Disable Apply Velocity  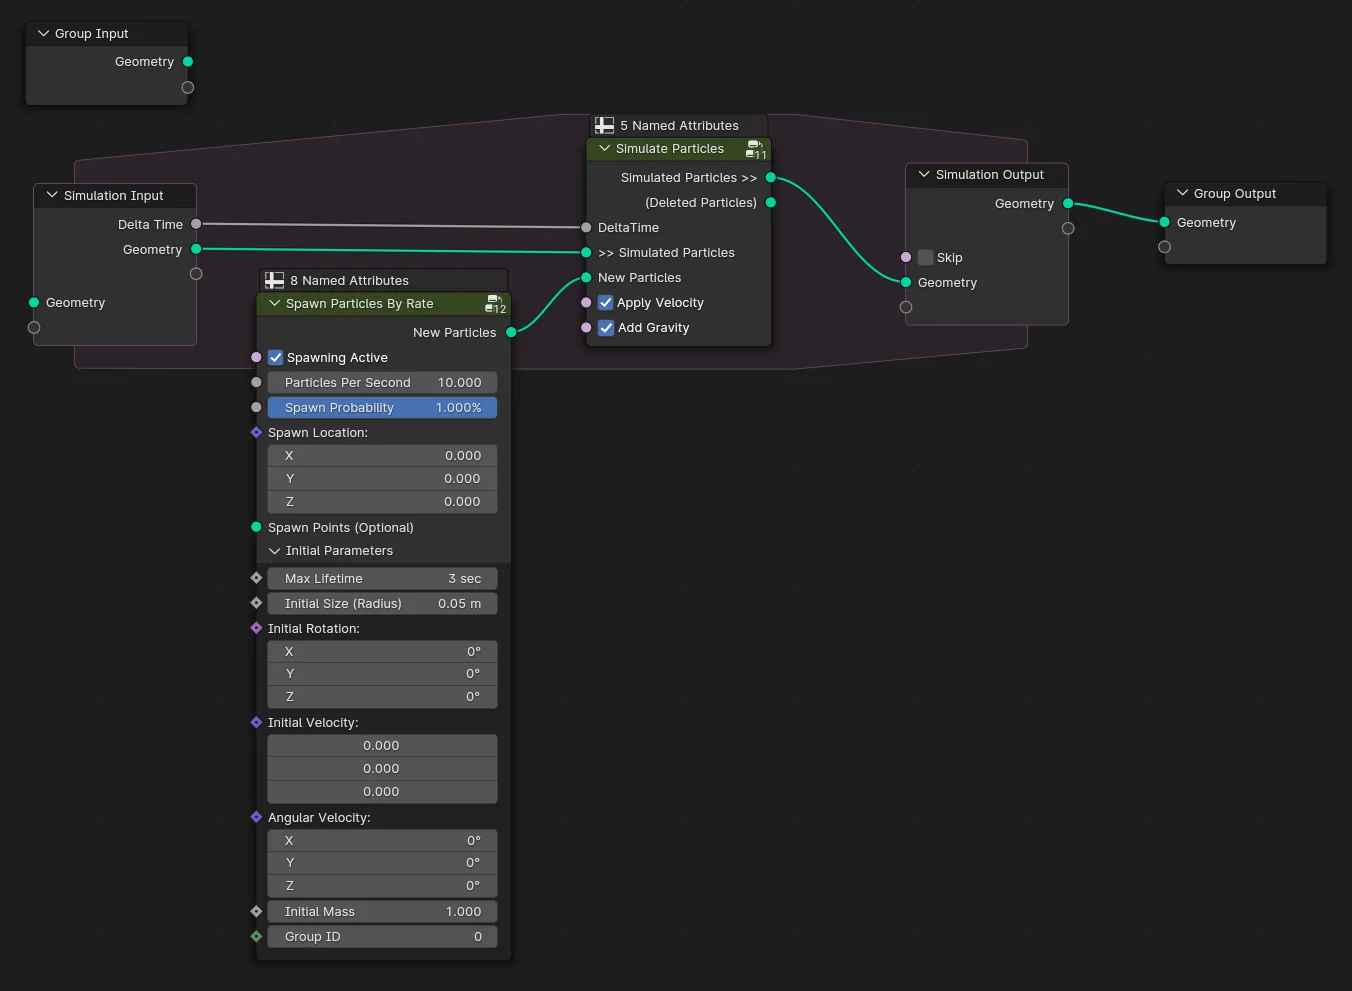[x=605, y=302]
